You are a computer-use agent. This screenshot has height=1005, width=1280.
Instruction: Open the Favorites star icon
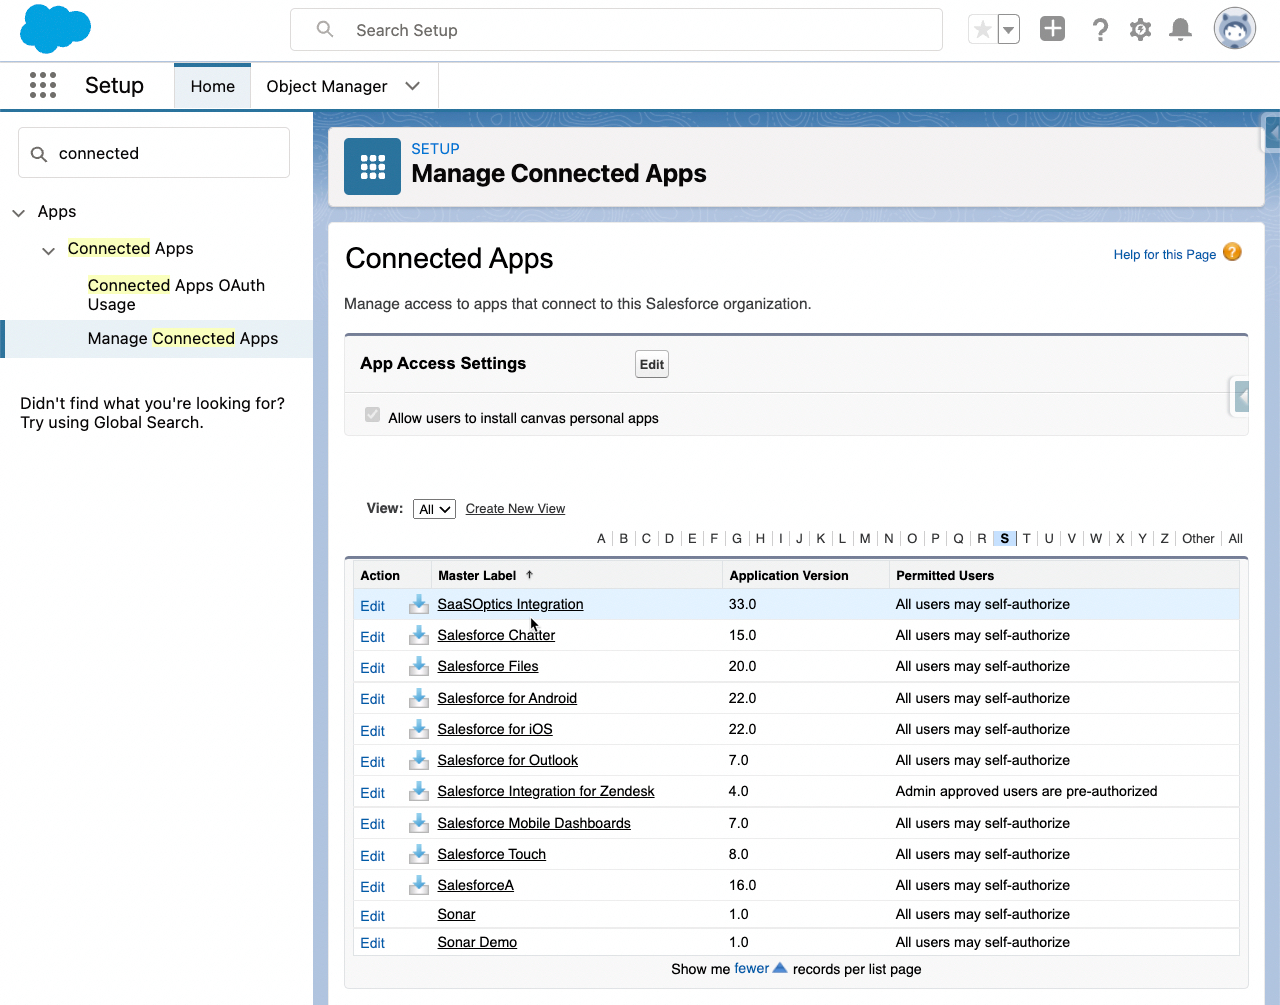983,30
